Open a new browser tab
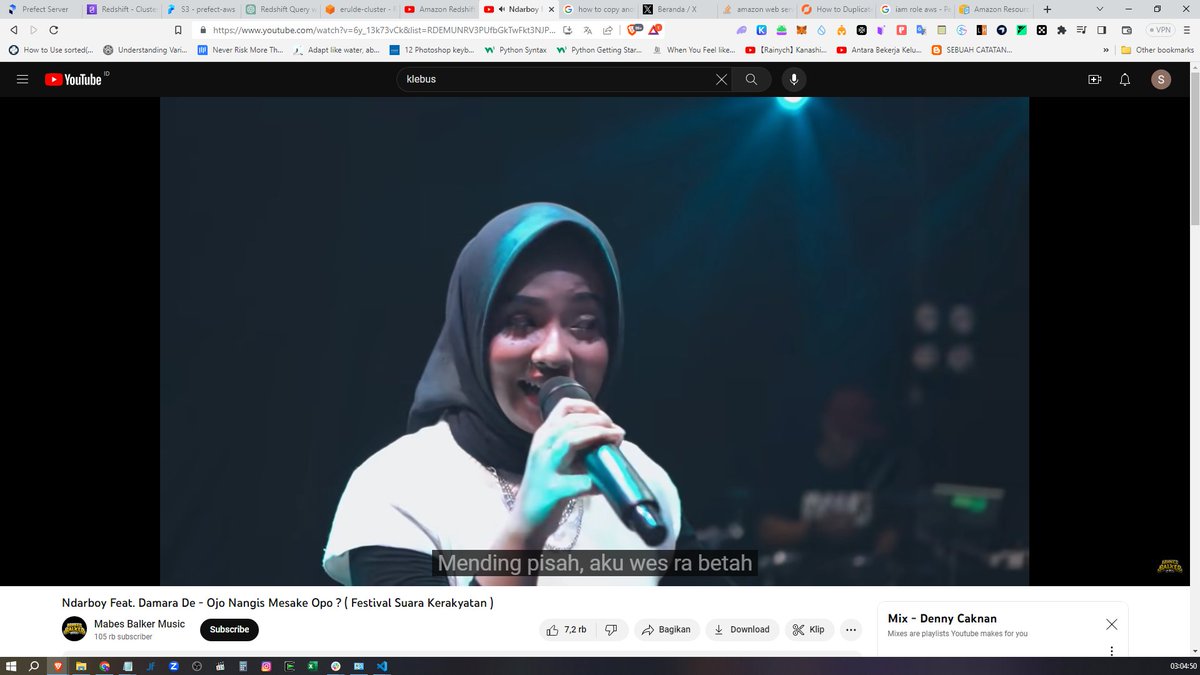Screen dimensions: 1200x675 pyautogui.click(x=1047, y=9)
